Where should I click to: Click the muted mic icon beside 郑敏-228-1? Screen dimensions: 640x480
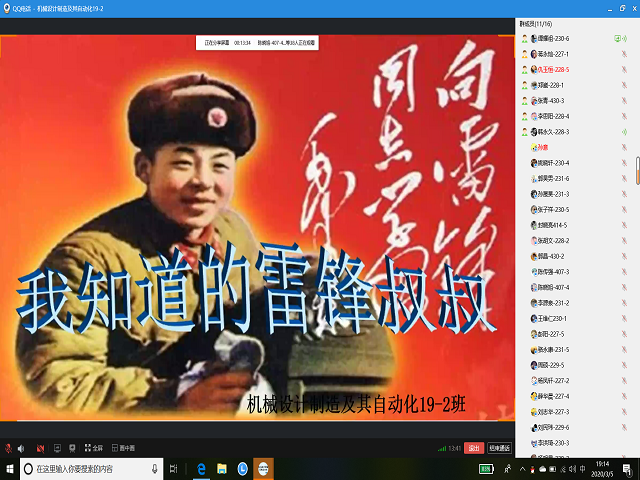coord(624,86)
